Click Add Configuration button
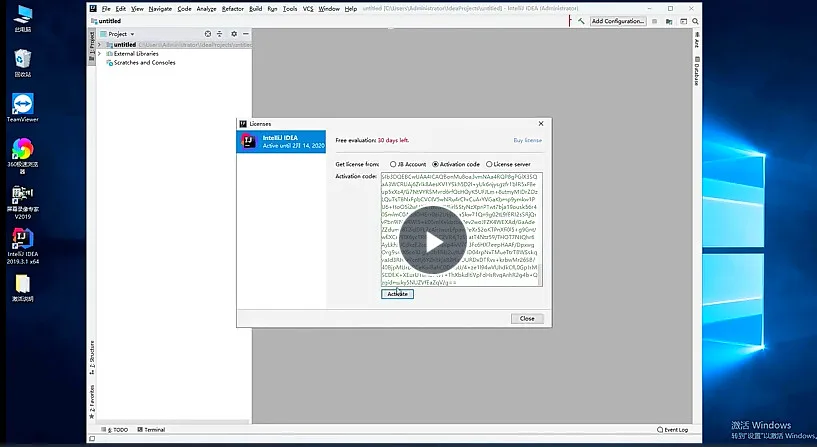The image size is (817, 447). point(618,21)
